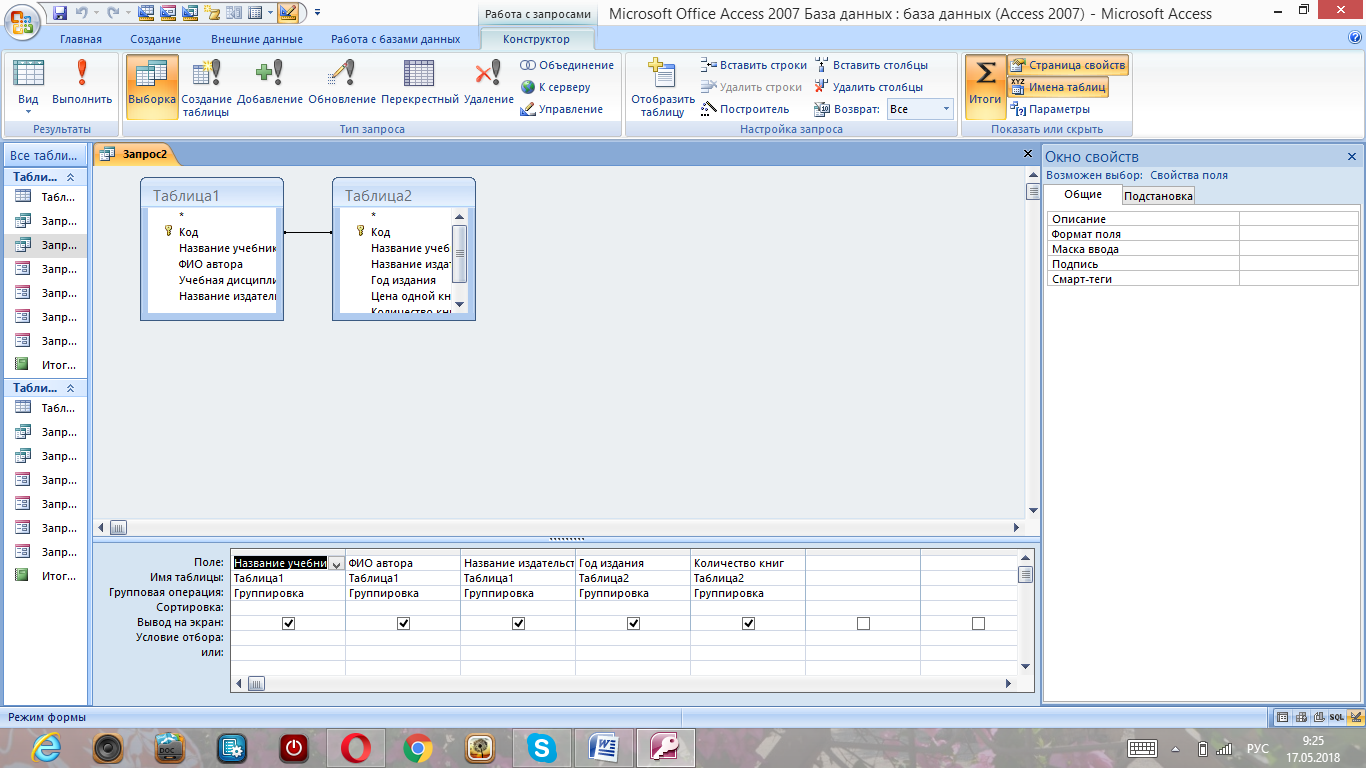Undo the last action in Quick Access
The image size is (1366, 768).
(80, 13)
